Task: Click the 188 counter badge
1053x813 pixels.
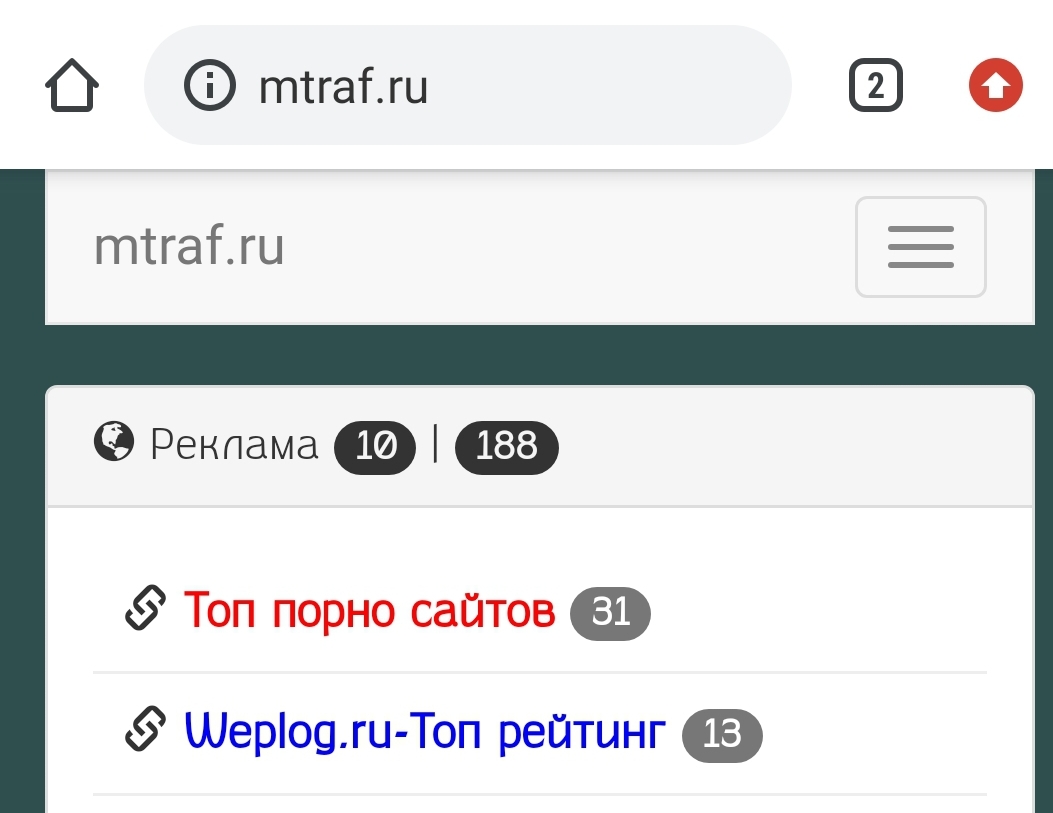Action: tap(506, 446)
